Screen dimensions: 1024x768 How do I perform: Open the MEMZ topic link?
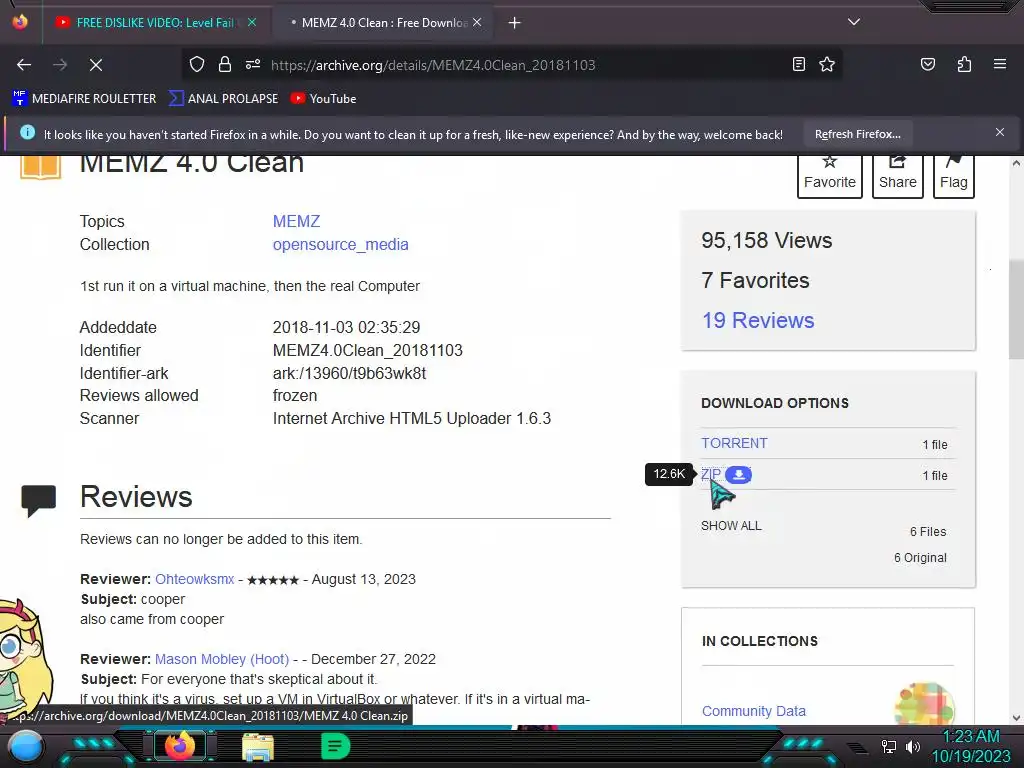point(296,221)
